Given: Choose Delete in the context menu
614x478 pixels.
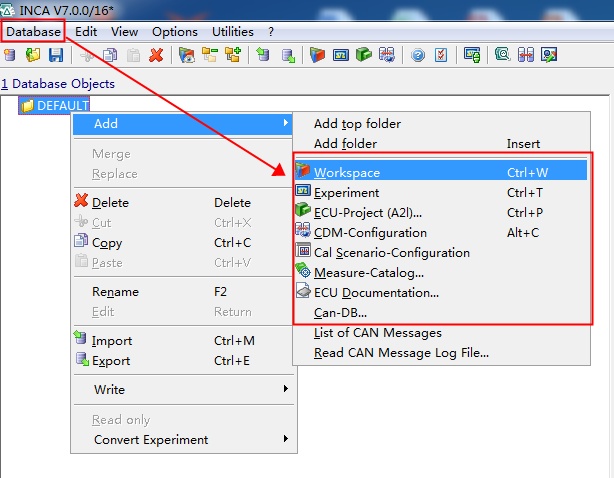Looking at the screenshot, I should click(183, 202).
